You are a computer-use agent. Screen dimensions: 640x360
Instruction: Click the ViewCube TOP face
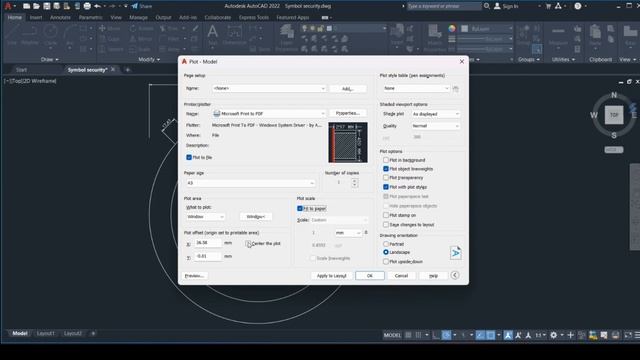[x=614, y=115]
